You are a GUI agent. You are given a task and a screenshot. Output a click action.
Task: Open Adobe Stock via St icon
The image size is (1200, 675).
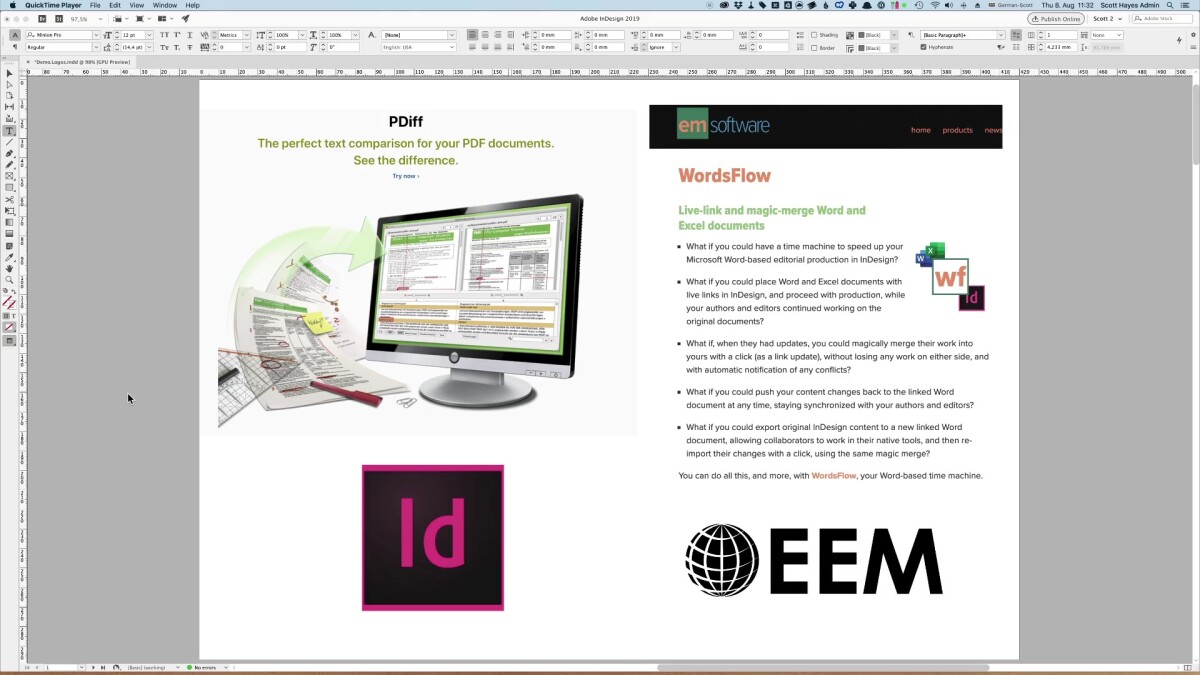59,18
